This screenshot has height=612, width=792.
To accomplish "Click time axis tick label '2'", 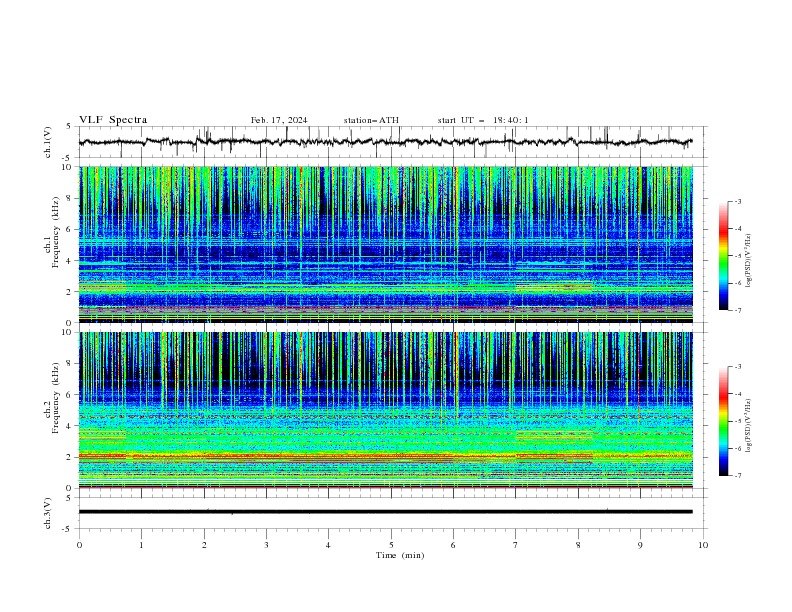I will pyautogui.click(x=204, y=545).
